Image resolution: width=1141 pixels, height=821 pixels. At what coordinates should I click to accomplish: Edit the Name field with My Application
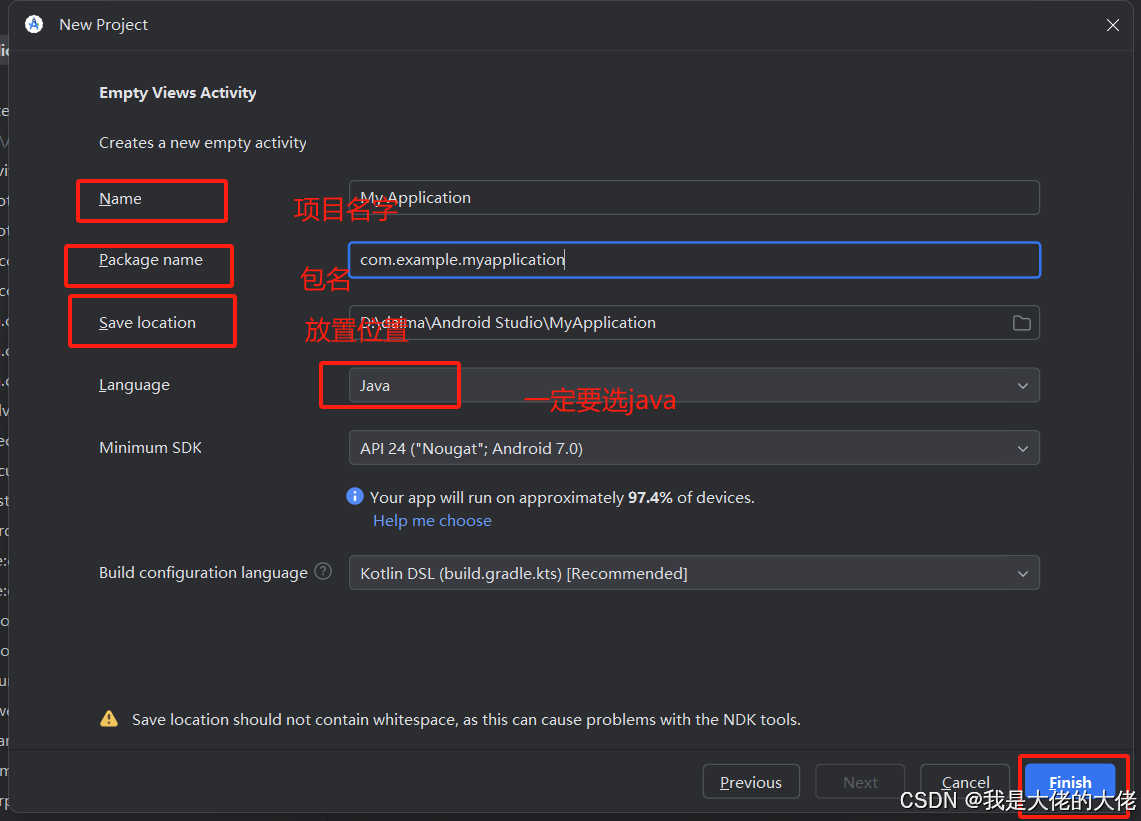(x=694, y=198)
